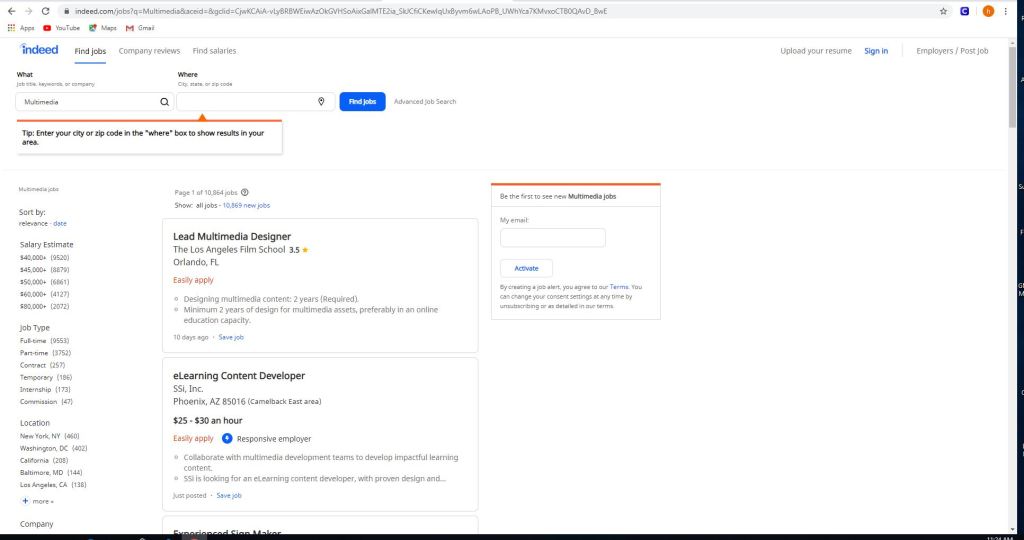This screenshot has width=1024, height=540.
Task: Click the browser reload icon
Action: coord(45,11)
